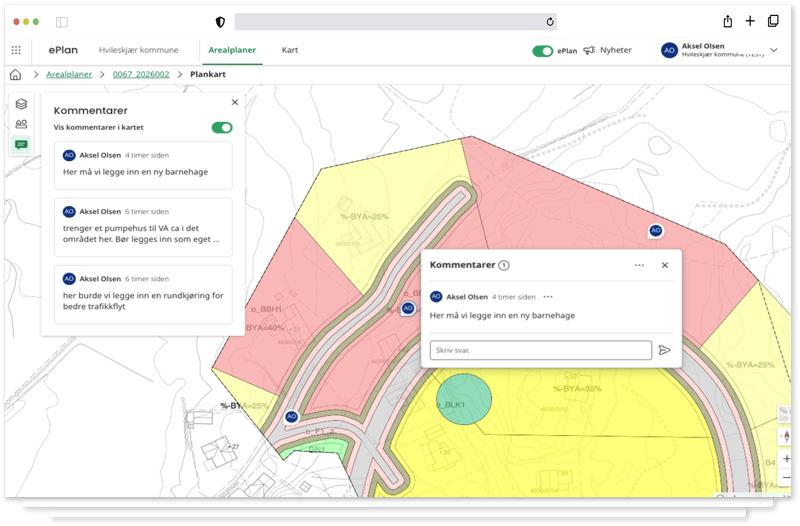Viewport: 800px width, 526px height.
Task: Click the browser privacy shield icon
Action: coord(220,22)
